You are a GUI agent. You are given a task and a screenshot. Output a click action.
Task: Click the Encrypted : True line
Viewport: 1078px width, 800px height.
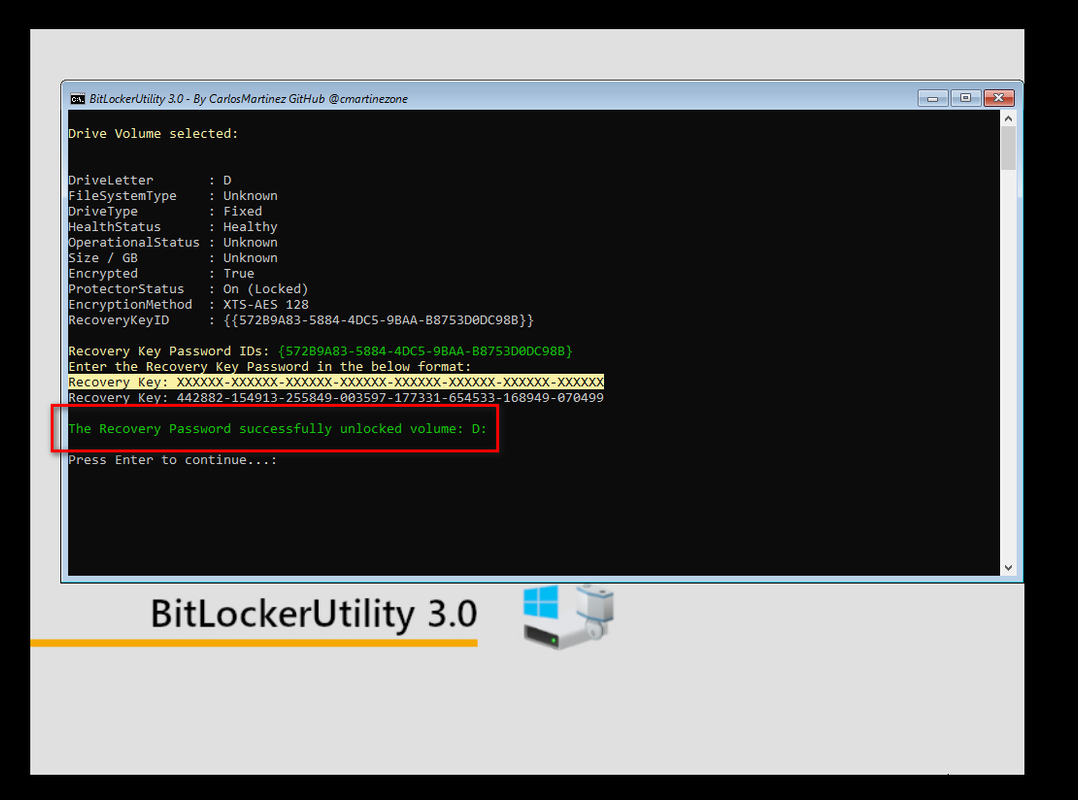point(161,274)
